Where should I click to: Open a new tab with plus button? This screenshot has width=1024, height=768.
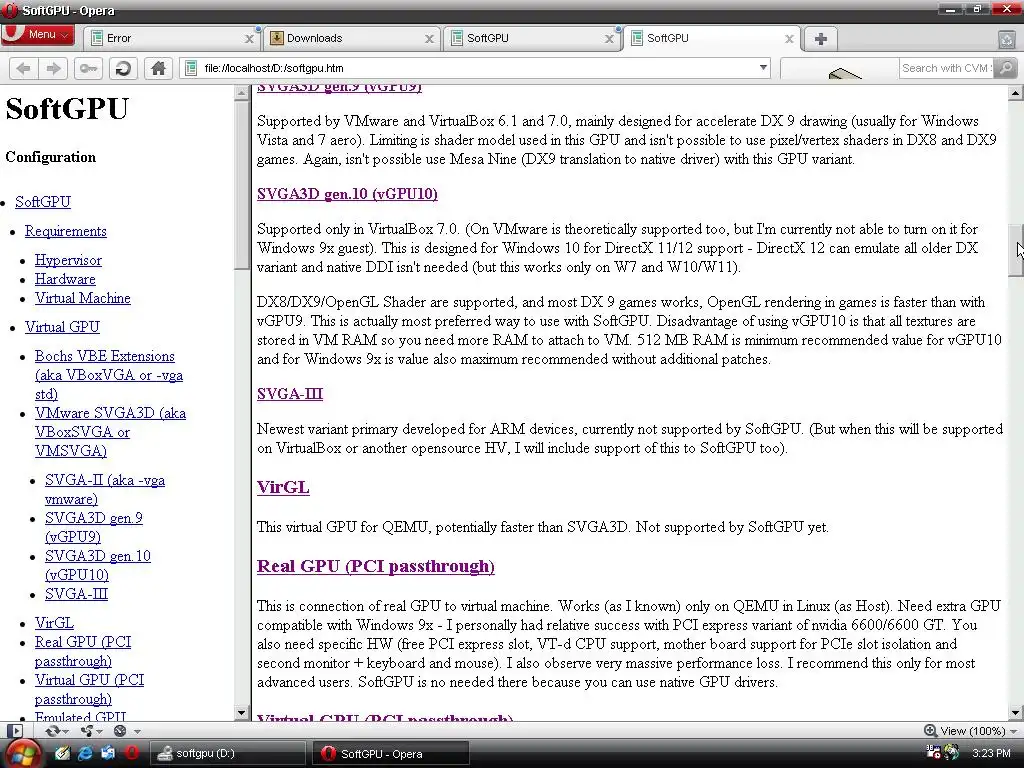pos(821,39)
